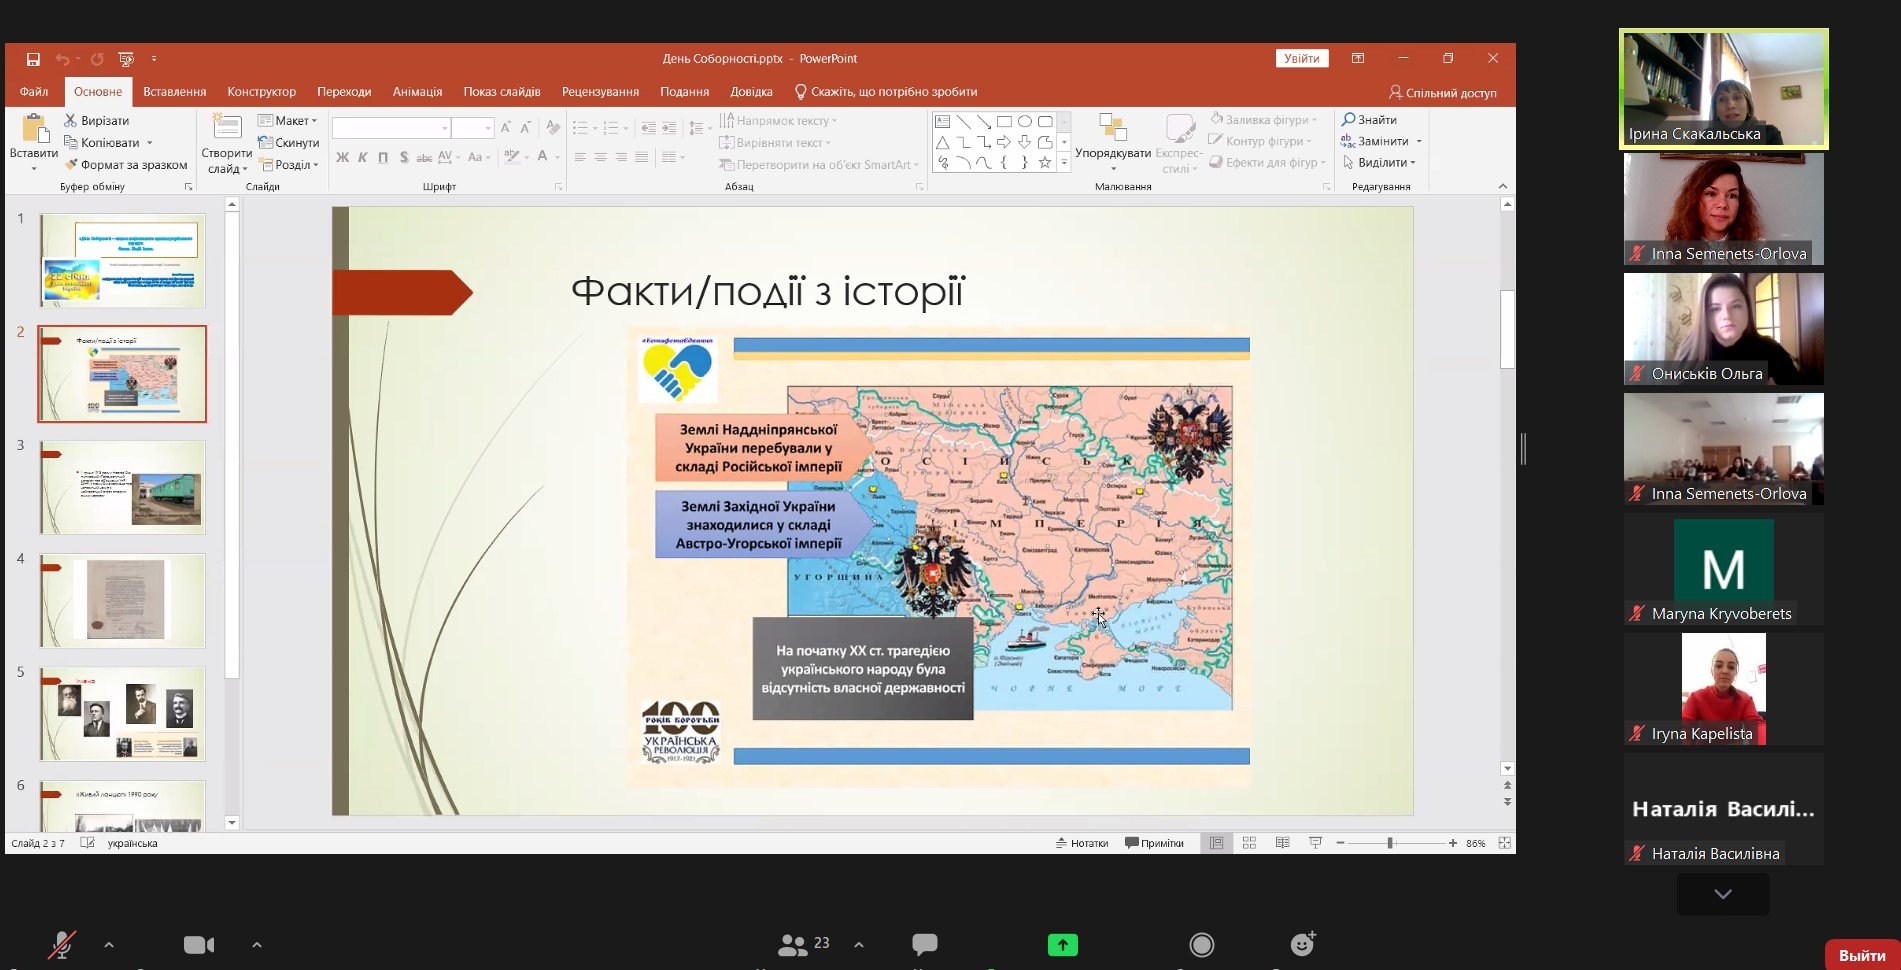
Task: Click the Zoom record button icon
Action: pyautogui.click(x=1201, y=944)
